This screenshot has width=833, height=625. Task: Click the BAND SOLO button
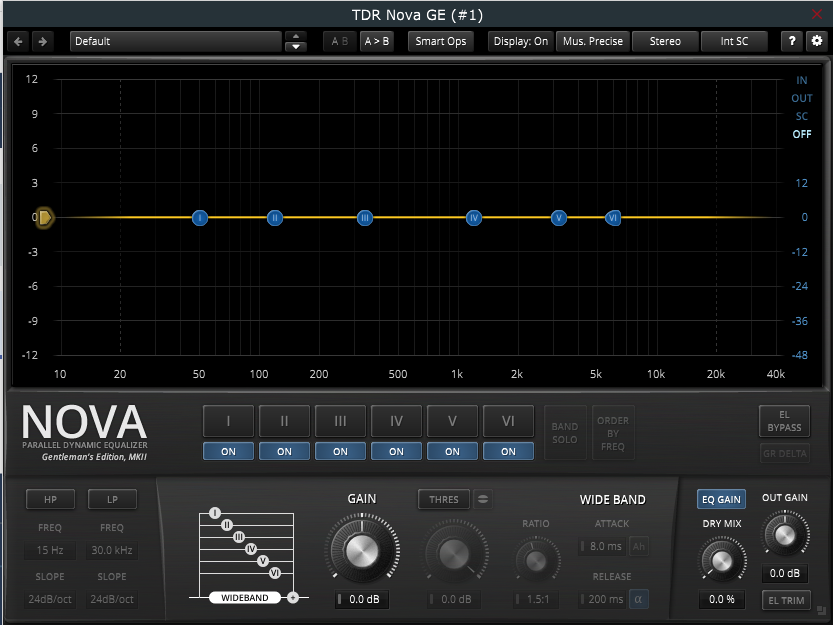tap(565, 433)
